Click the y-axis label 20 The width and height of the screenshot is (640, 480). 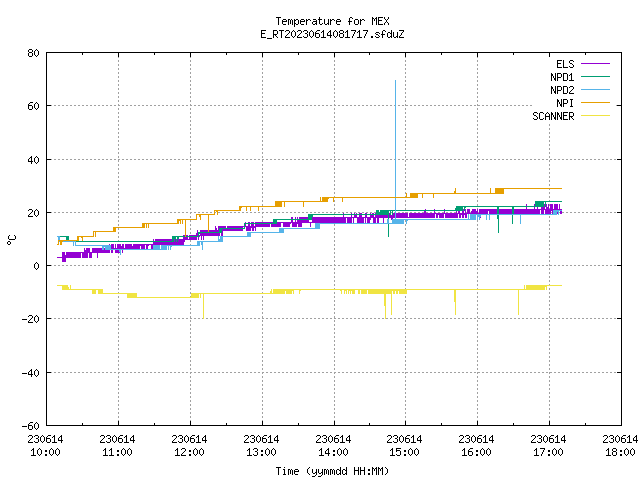pos(33,213)
